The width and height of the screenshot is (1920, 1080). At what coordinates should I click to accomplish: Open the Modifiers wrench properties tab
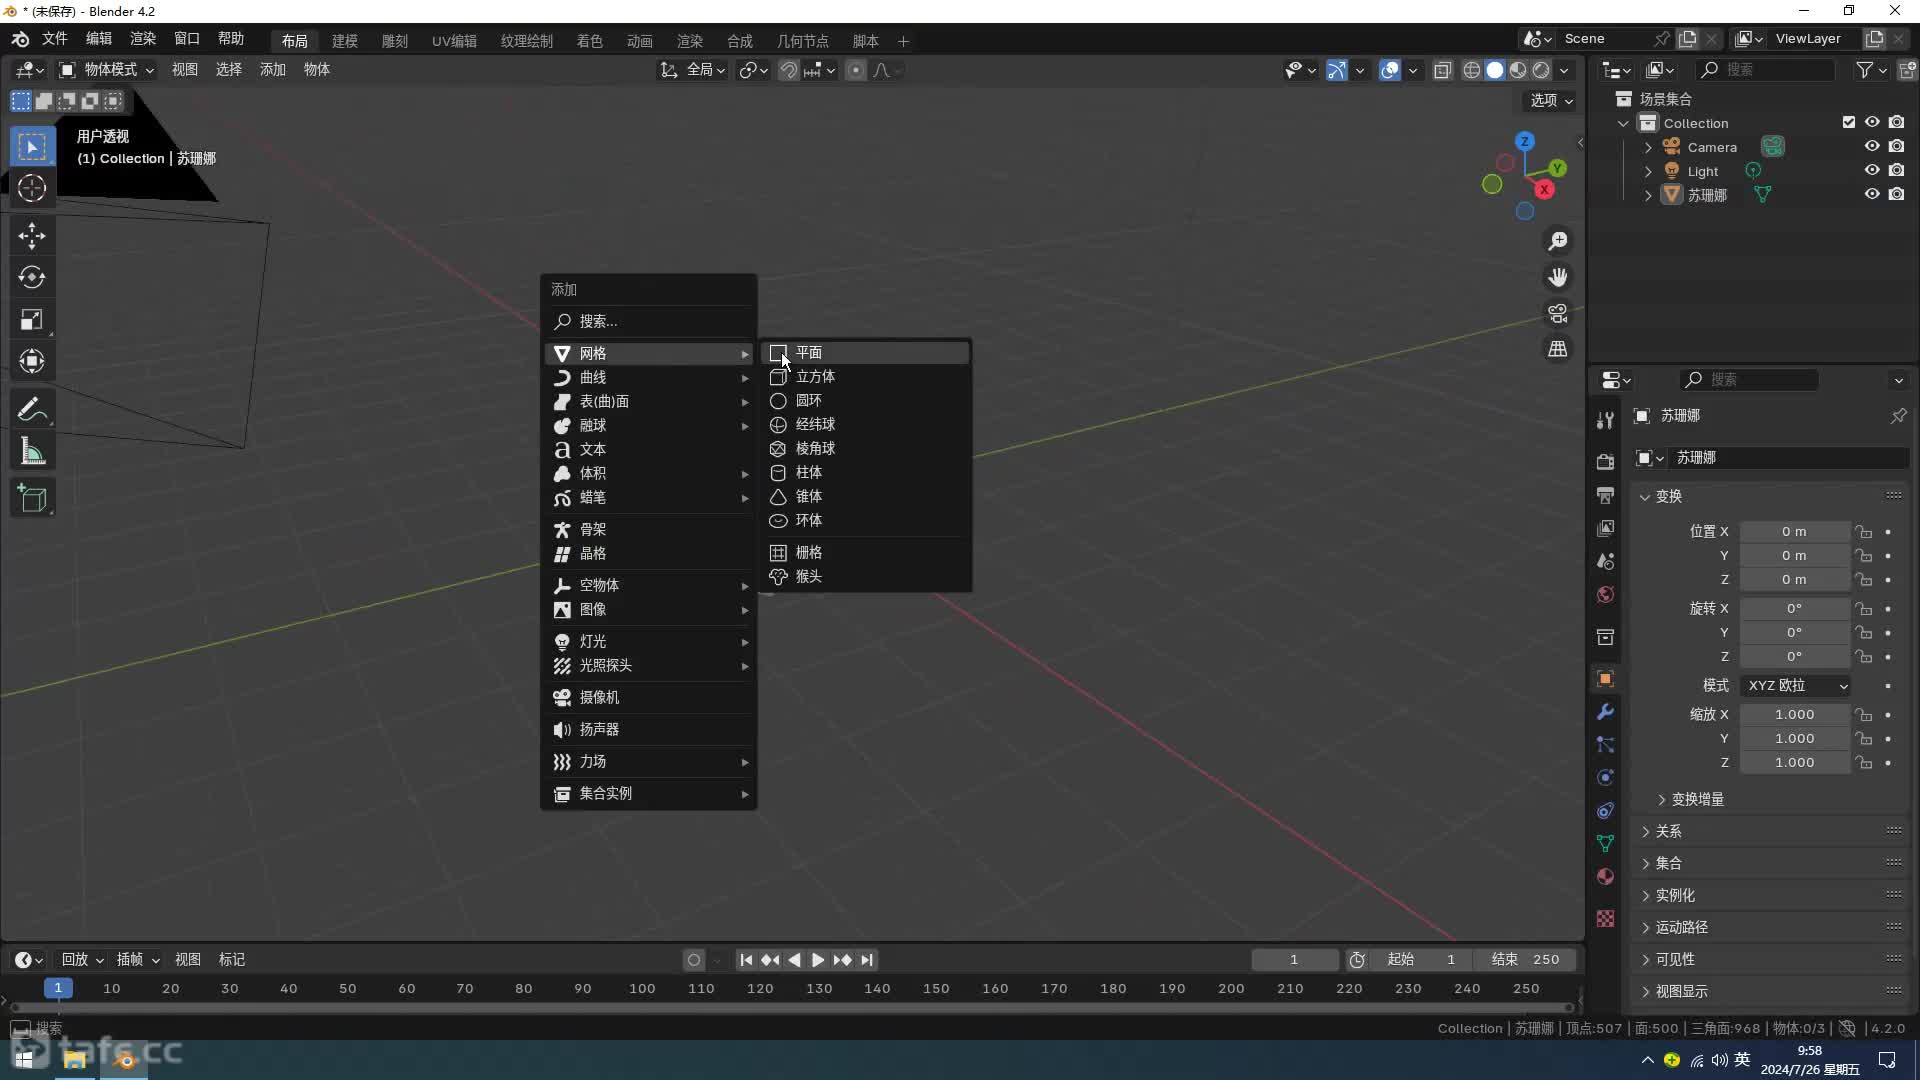(1605, 712)
